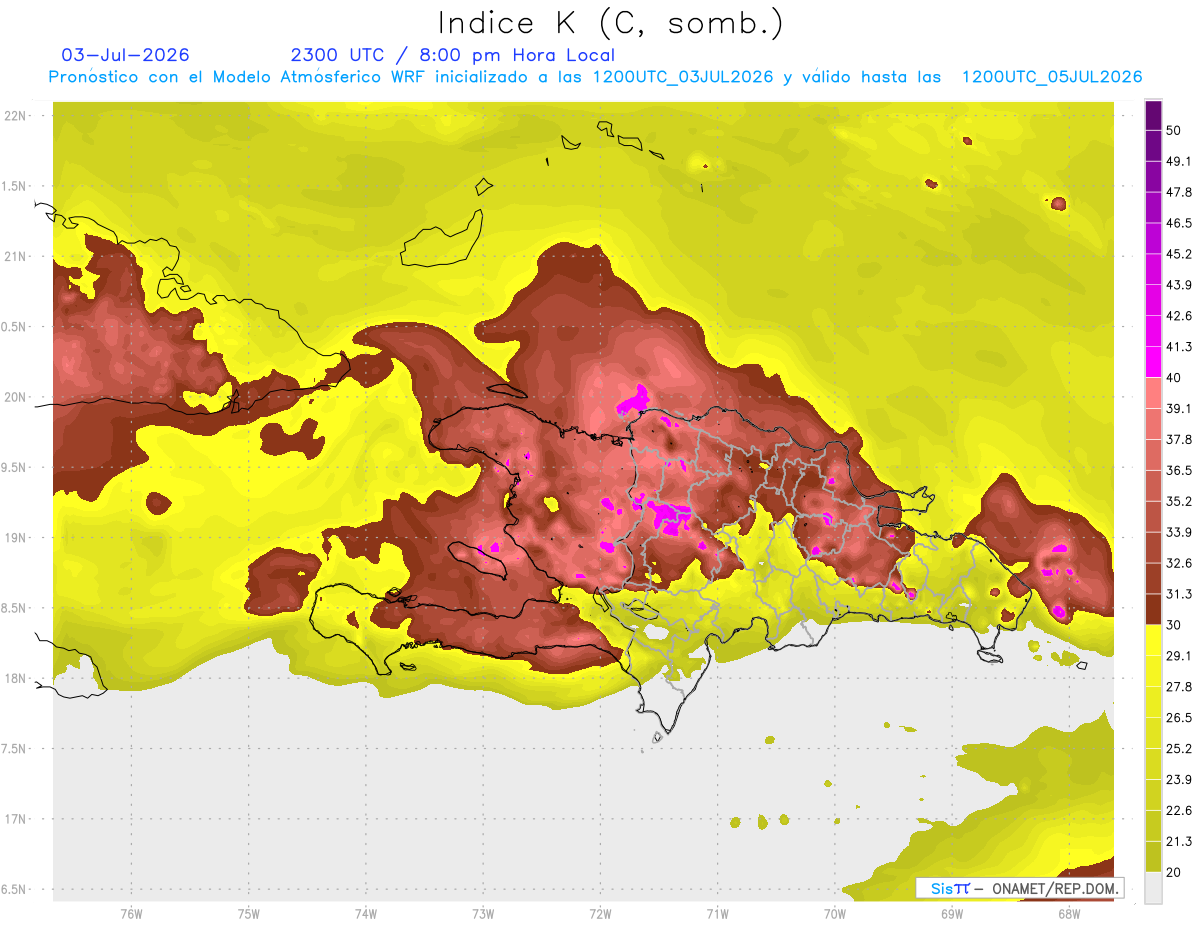Click the "22.6" color scale value
This screenshot has height=927, width=1200.
pyautogui.click(x=1179, y=811)
